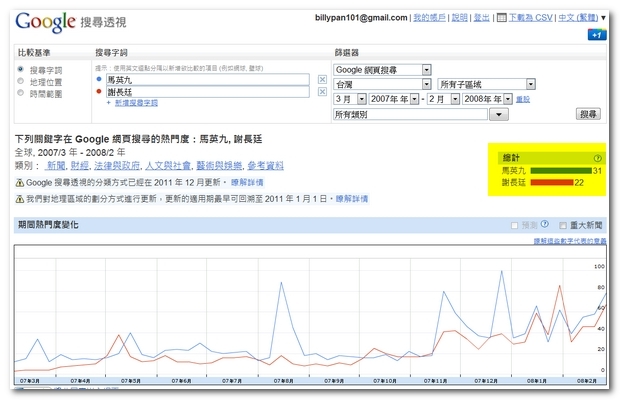620x400 pixels.
Task: Click the 登出 link
Action: (x=481, y=17)
